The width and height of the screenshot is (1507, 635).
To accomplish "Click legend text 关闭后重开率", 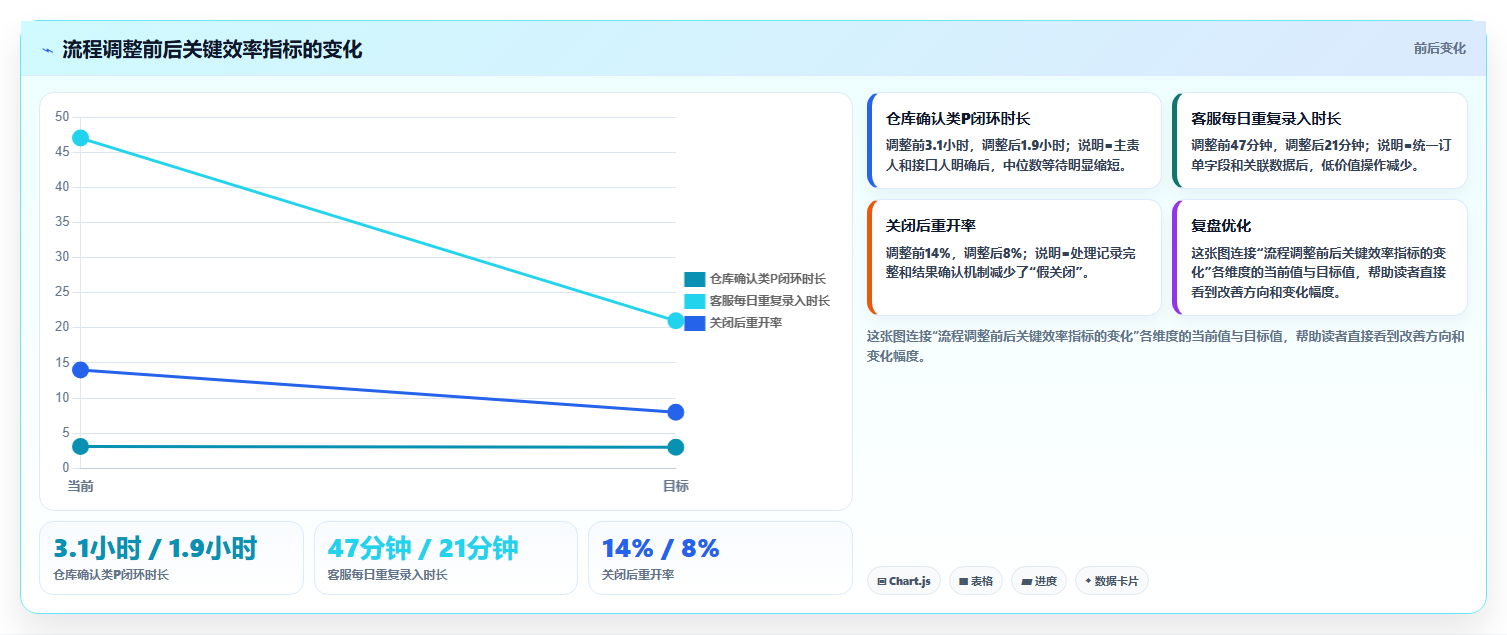I will 746,323.
